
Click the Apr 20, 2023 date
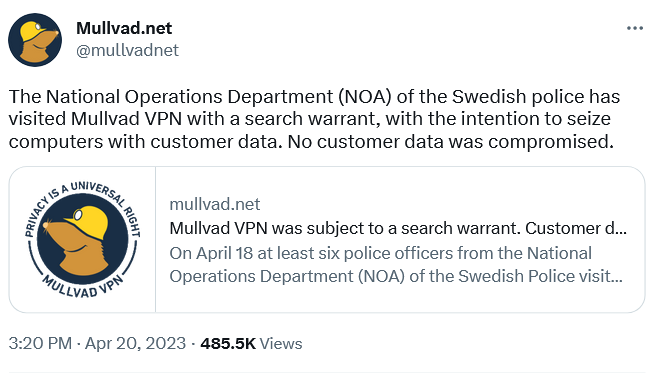click(135, 344)
